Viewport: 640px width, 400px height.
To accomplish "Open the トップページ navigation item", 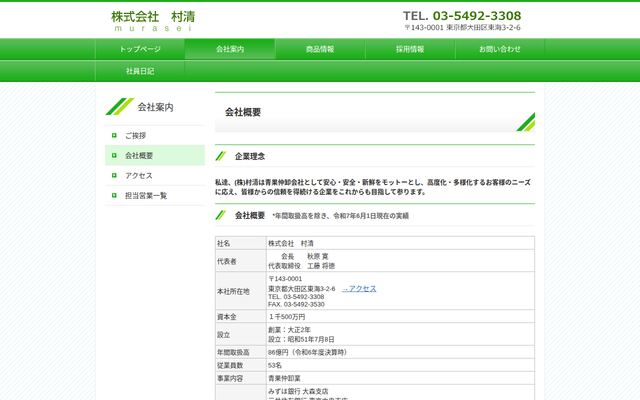I will (140, 49).
